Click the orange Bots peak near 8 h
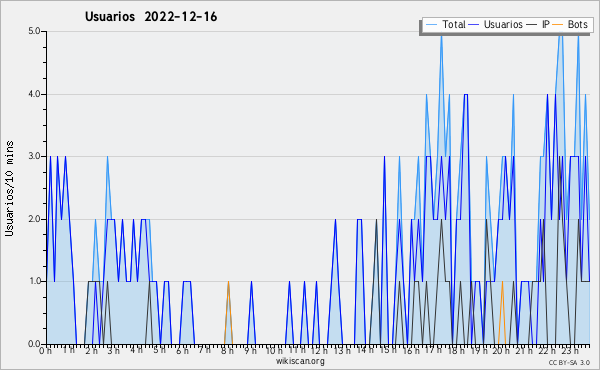600x370 pixels. pos(228,282)
